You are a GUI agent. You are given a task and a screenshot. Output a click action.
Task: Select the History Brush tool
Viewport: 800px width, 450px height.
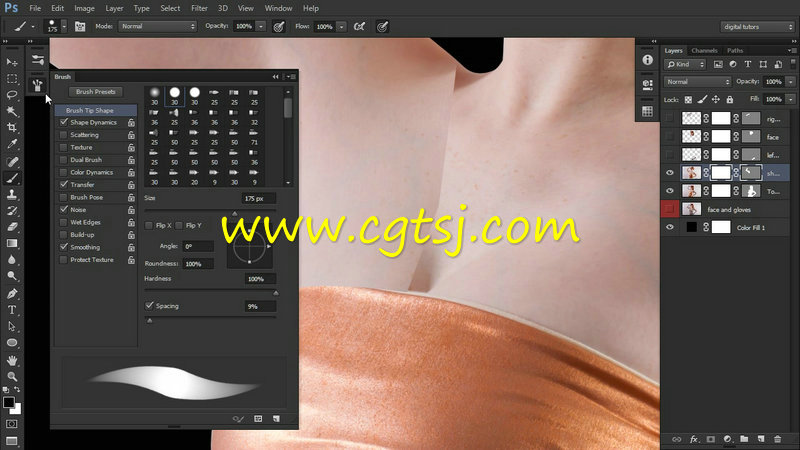tap(12, 211)
